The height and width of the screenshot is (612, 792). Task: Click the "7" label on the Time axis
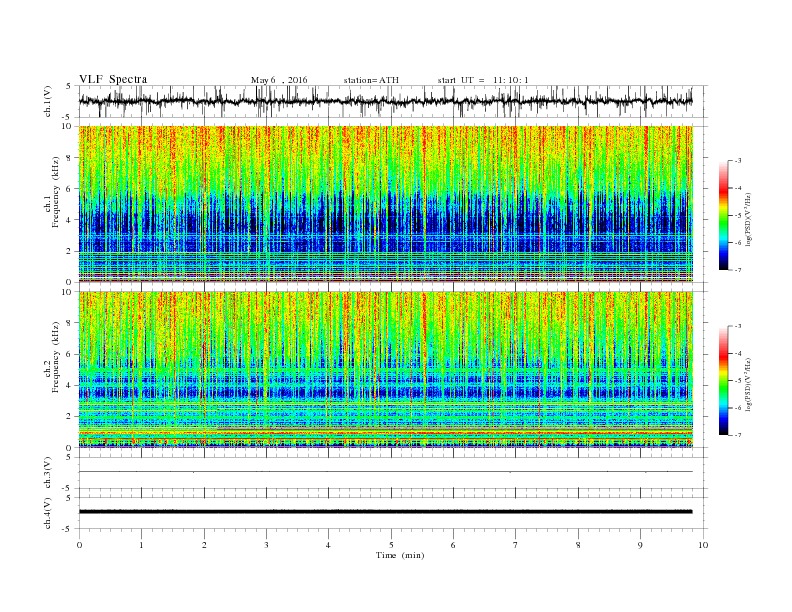coord(515,545)
